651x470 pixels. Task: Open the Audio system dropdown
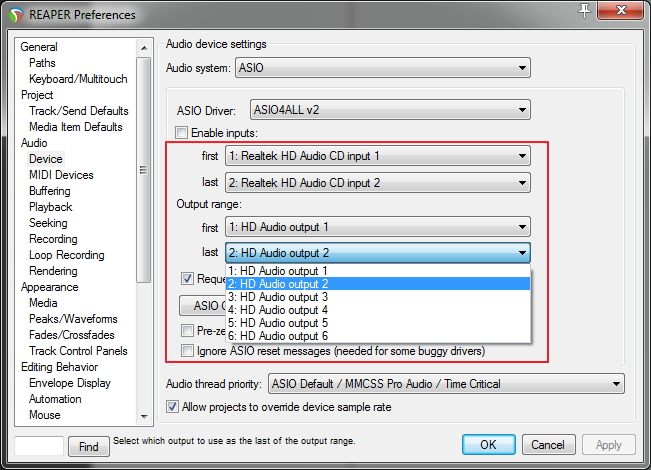point(382,69)
